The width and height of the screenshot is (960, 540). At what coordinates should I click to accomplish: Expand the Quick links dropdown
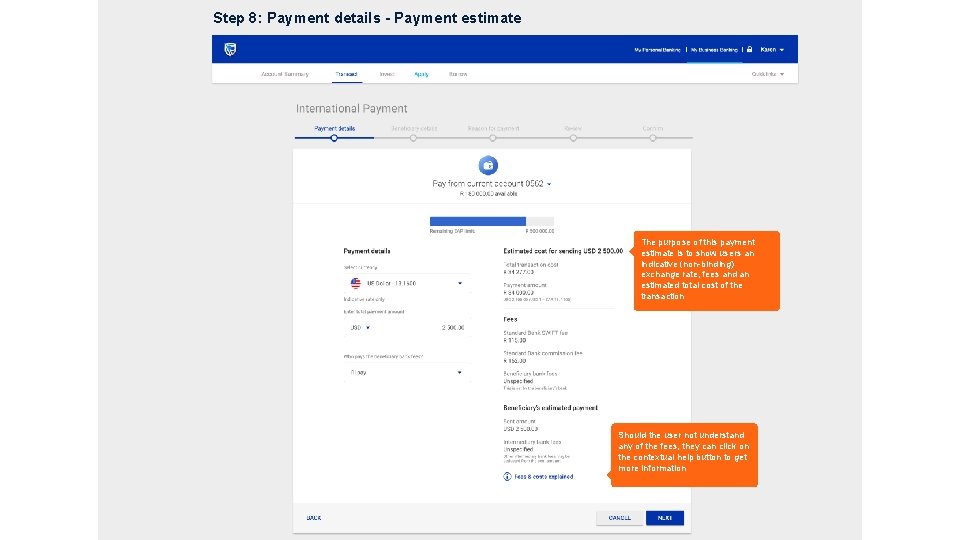pos(768,74)
